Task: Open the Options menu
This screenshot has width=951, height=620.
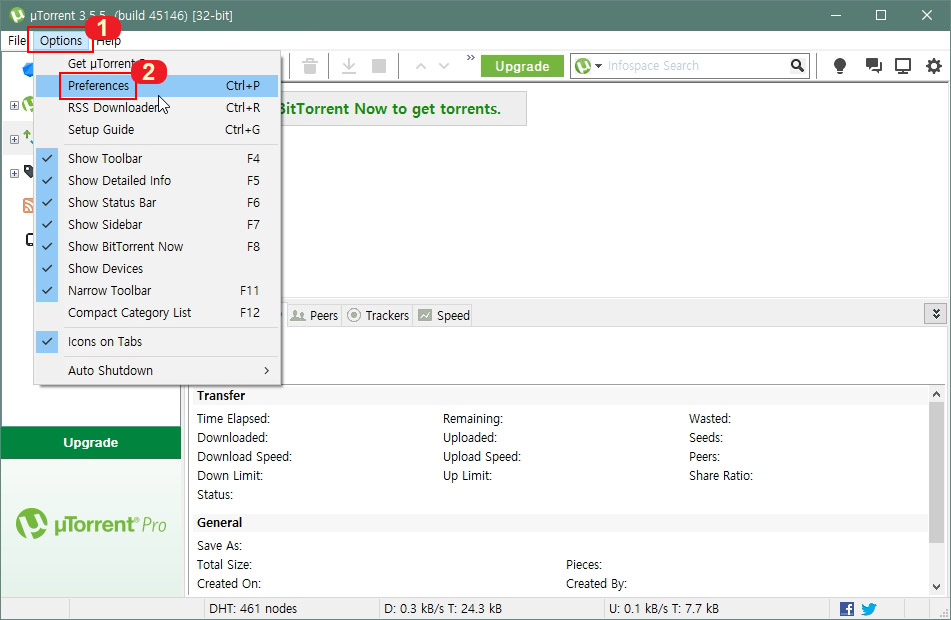Action: tap(61, 41)
